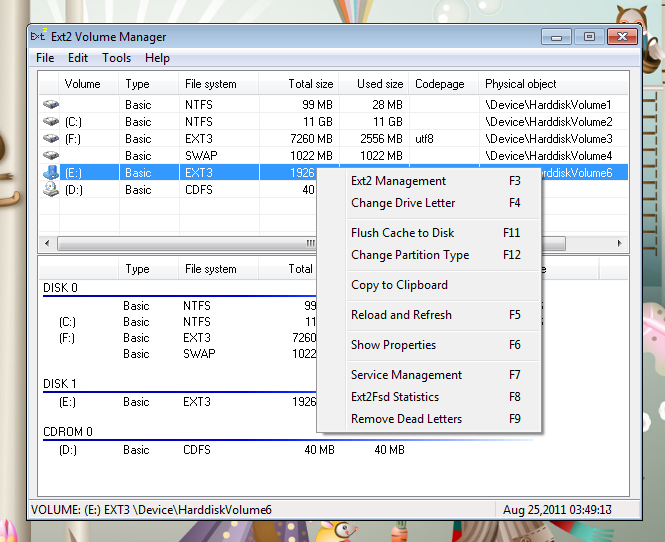This screenshot has height=542, width=665.
Task: Click the utf8 codepage cell
Action: pyautogui.click(x=424, y=139)
